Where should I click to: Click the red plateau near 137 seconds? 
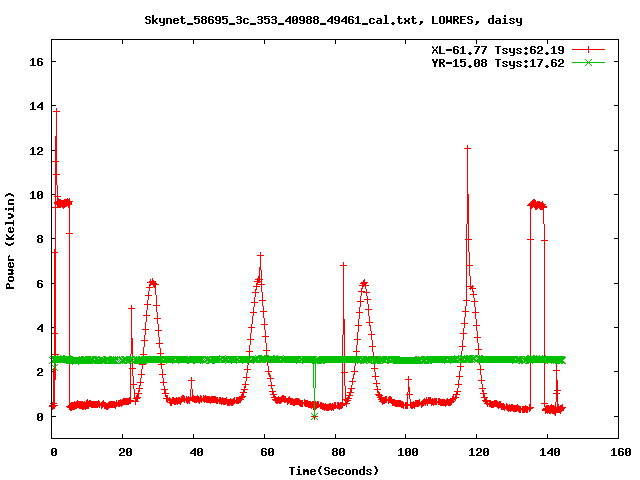[x=537, y=205]
